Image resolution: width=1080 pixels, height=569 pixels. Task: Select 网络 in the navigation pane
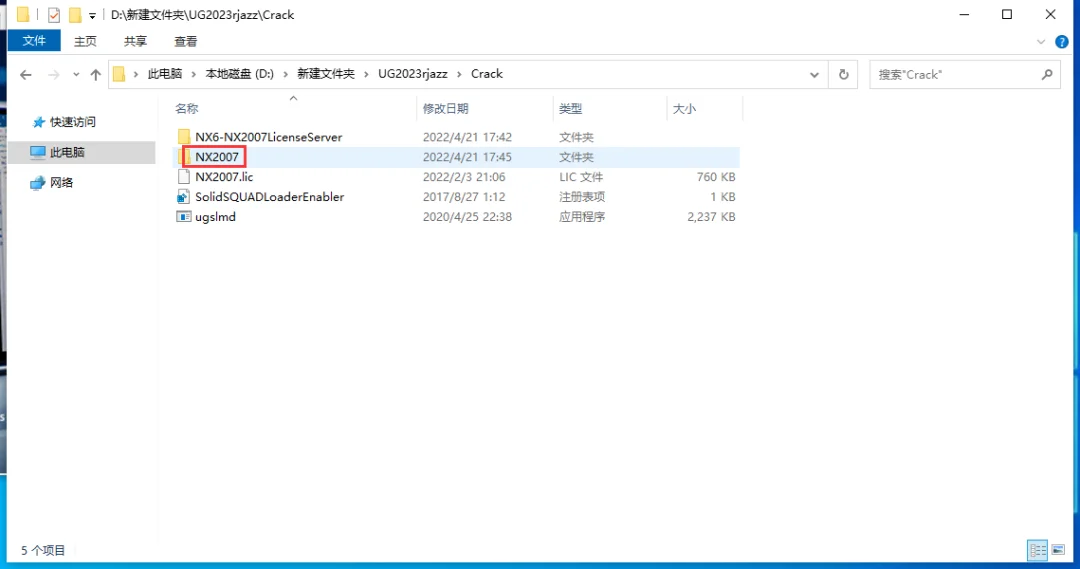point(61,183)
